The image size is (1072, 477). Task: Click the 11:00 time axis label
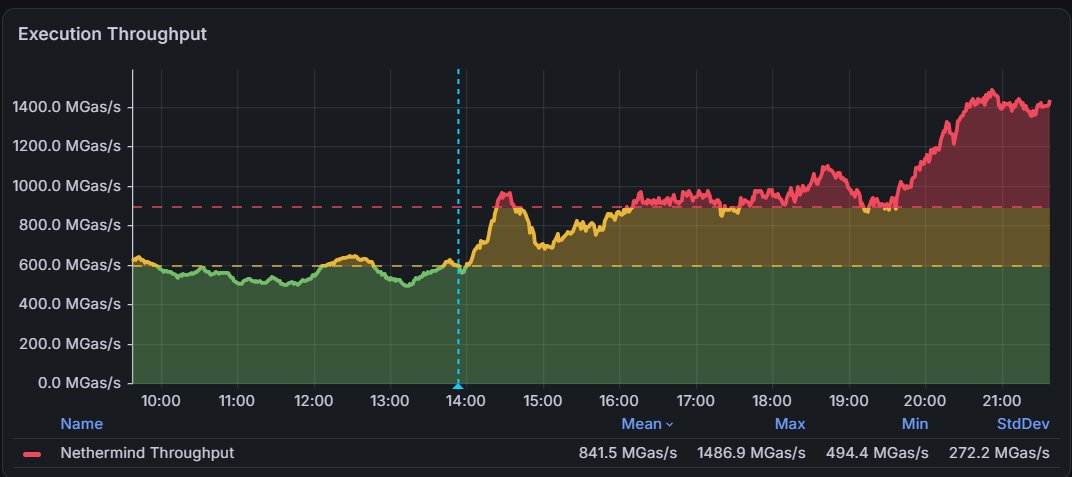pyautogui.click(x=237, y=401)
